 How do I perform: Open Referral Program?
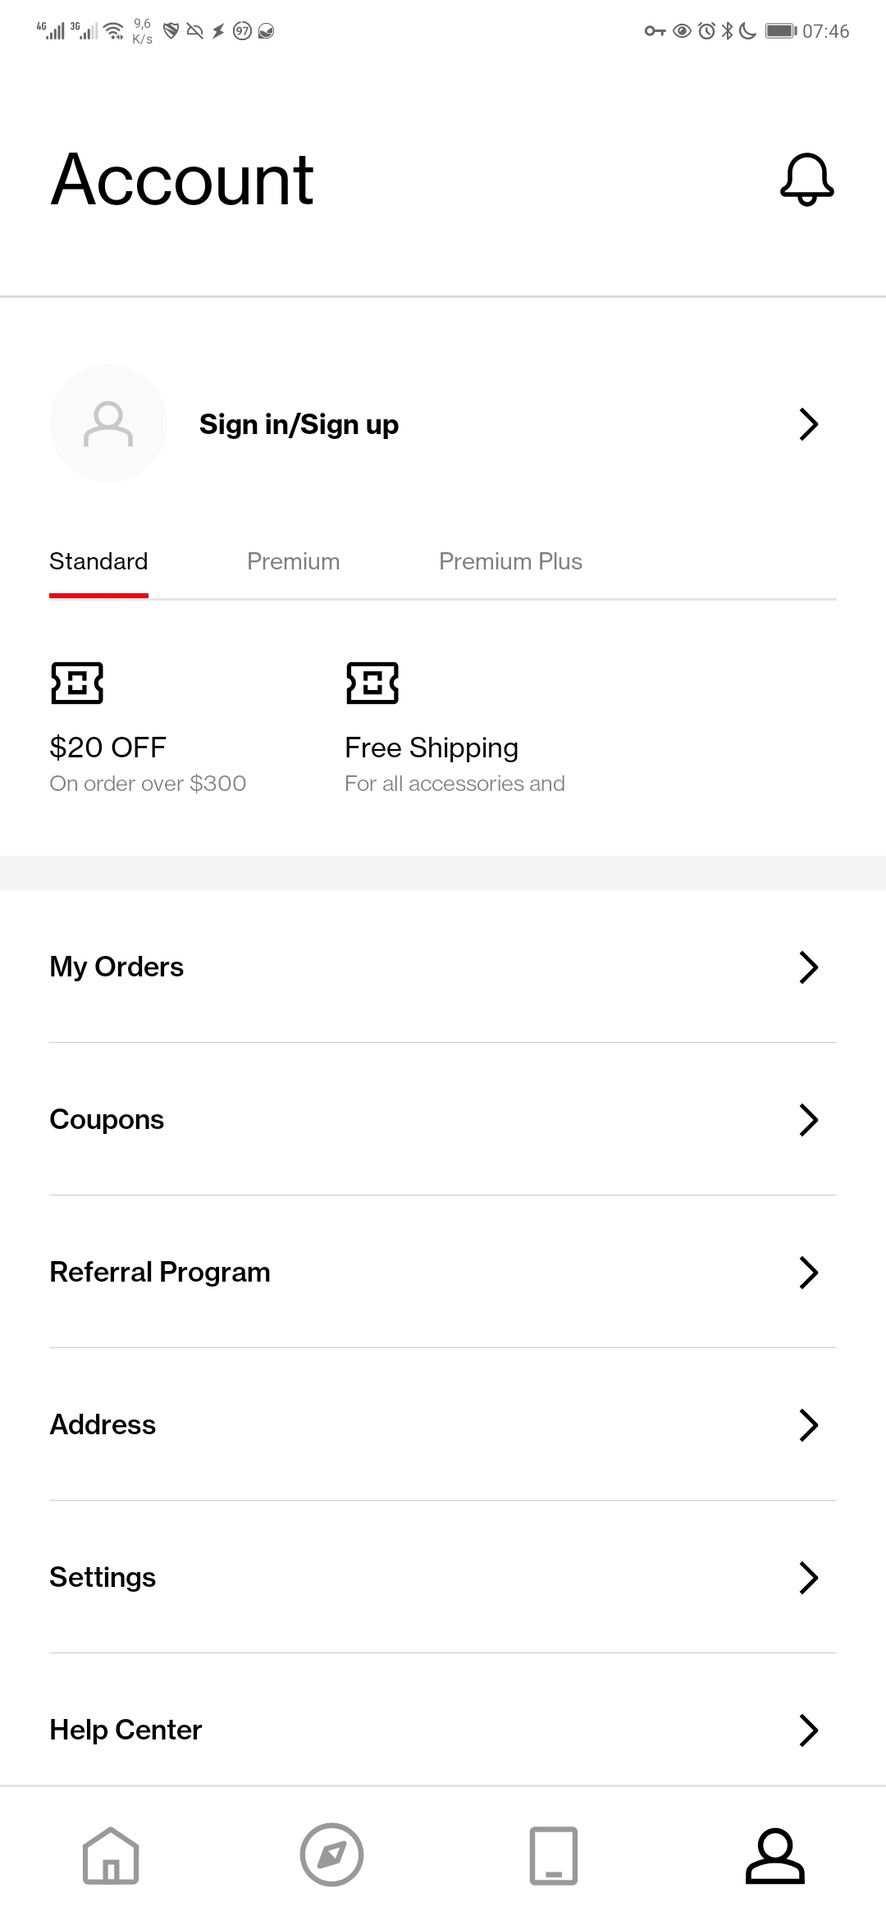pyautogui.click(x=160, y=1272)
